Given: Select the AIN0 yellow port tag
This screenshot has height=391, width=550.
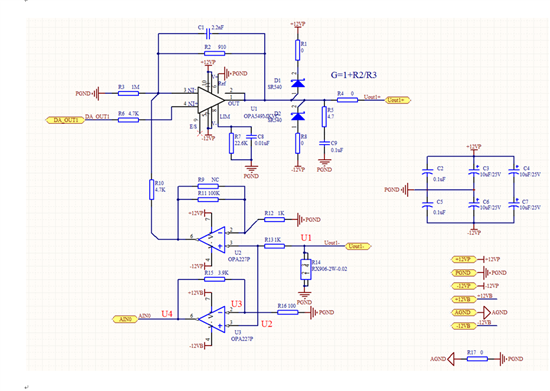Looking at the screenshot, I should pos(125,319).
